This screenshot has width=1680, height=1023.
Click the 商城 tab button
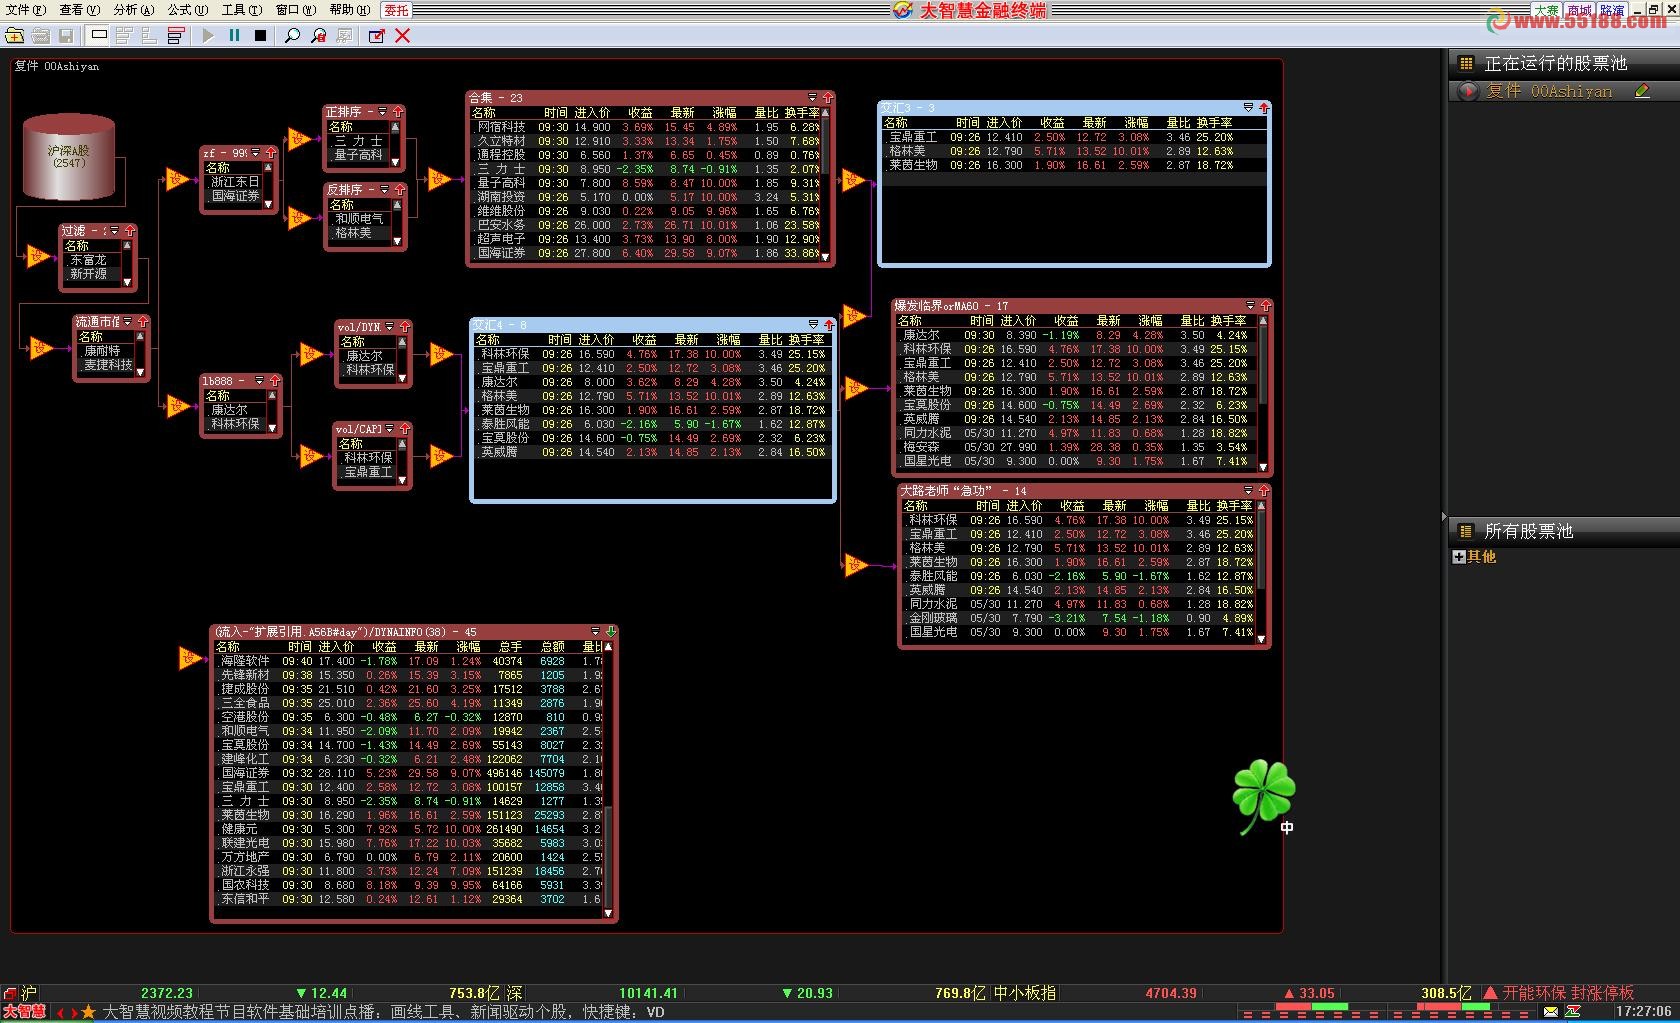[x=1579, y=10]
